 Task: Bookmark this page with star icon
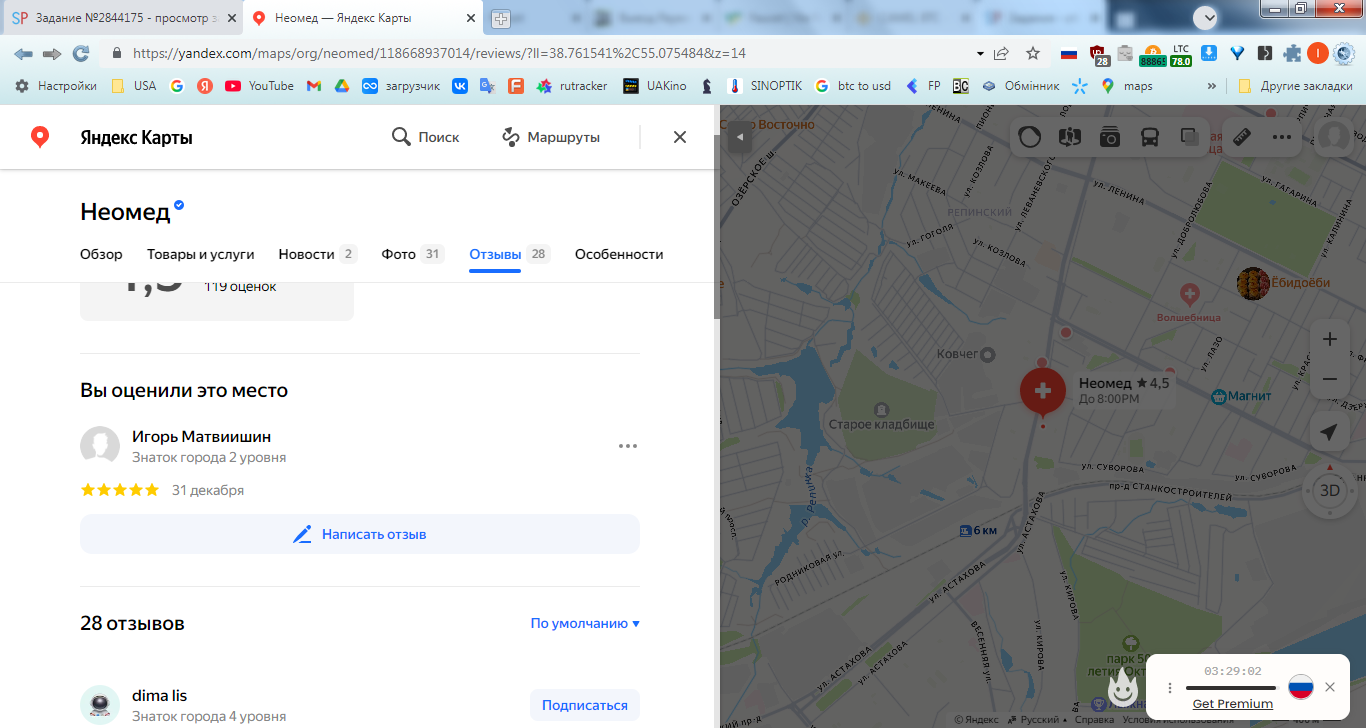pyautogui.click(x=1033, y=53)
